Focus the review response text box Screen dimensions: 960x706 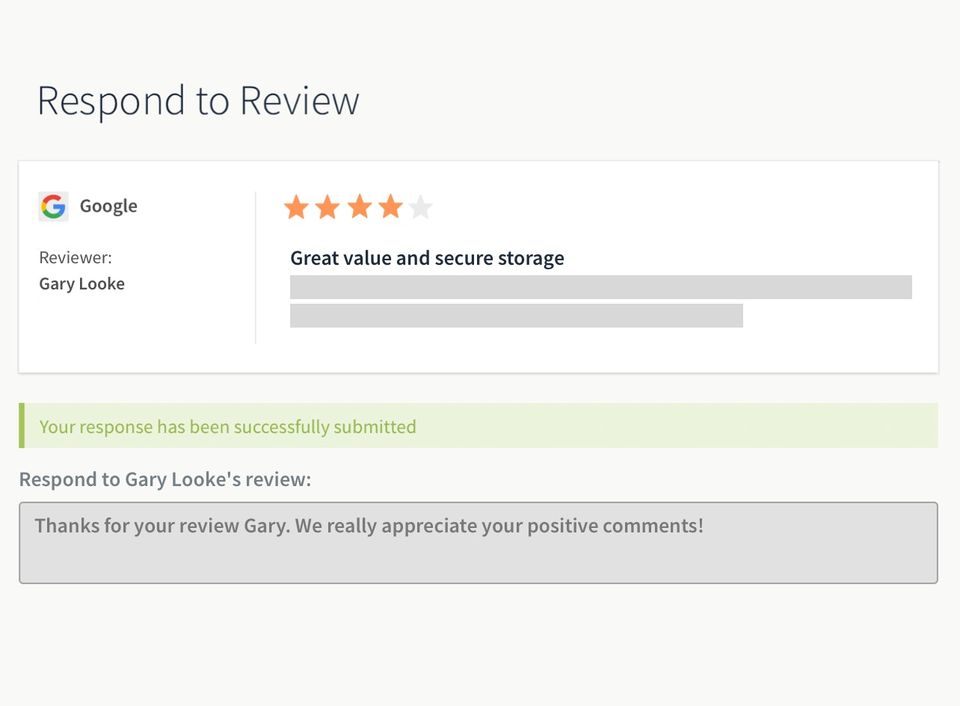point(478,555)
